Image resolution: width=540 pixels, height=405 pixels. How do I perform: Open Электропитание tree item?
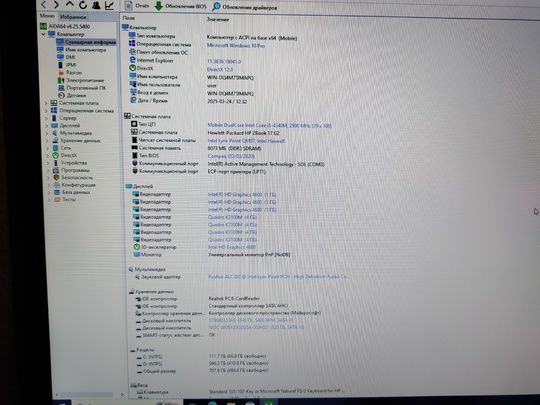point(81,80)
